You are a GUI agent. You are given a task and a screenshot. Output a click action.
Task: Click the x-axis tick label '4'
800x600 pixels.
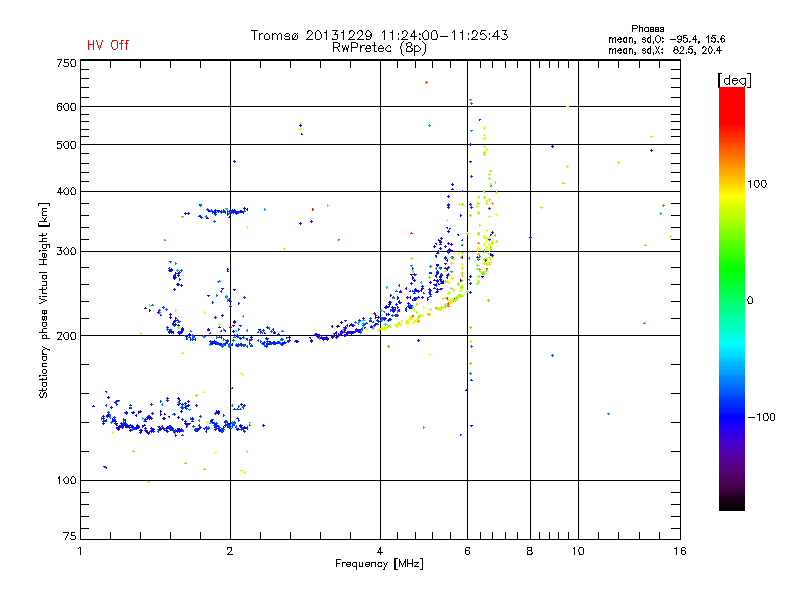(x=380, y=551)
